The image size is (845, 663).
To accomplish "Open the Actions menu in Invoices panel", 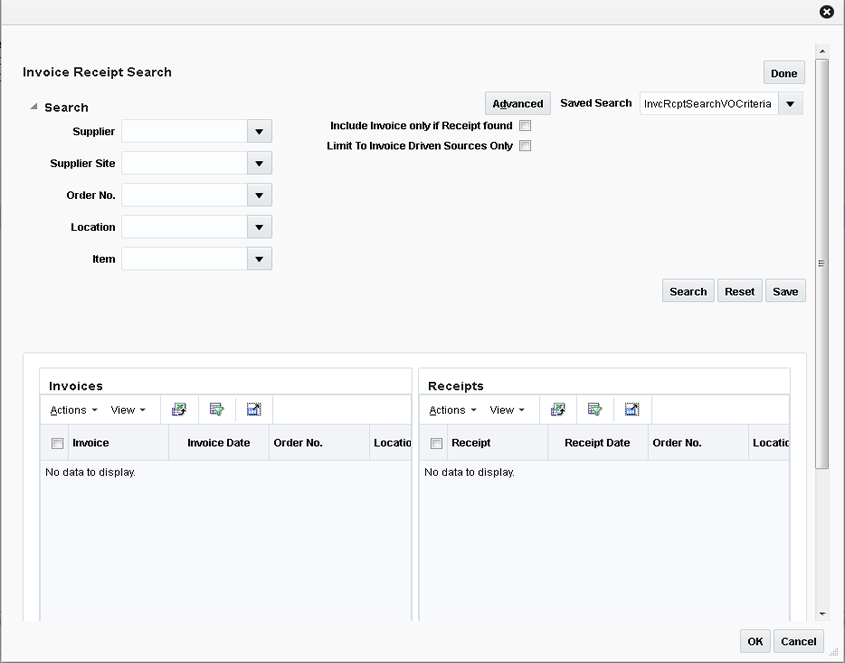I will coord(71,409).
